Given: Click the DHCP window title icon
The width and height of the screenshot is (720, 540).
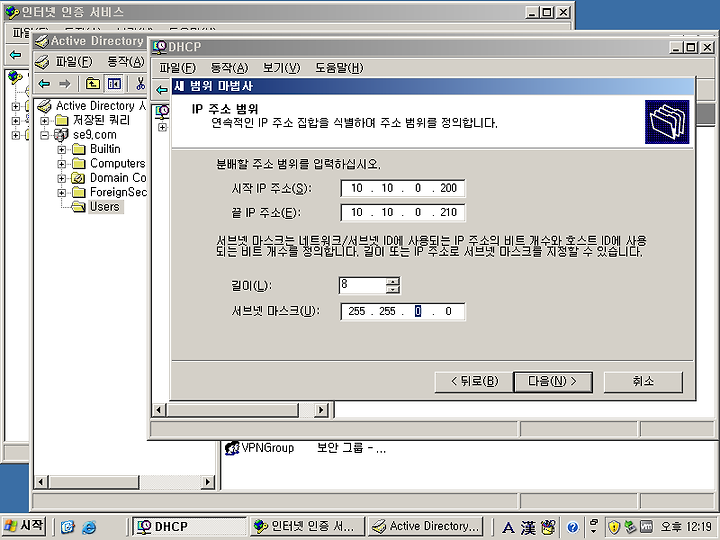Looking at the screenshot, I should 160,47.
